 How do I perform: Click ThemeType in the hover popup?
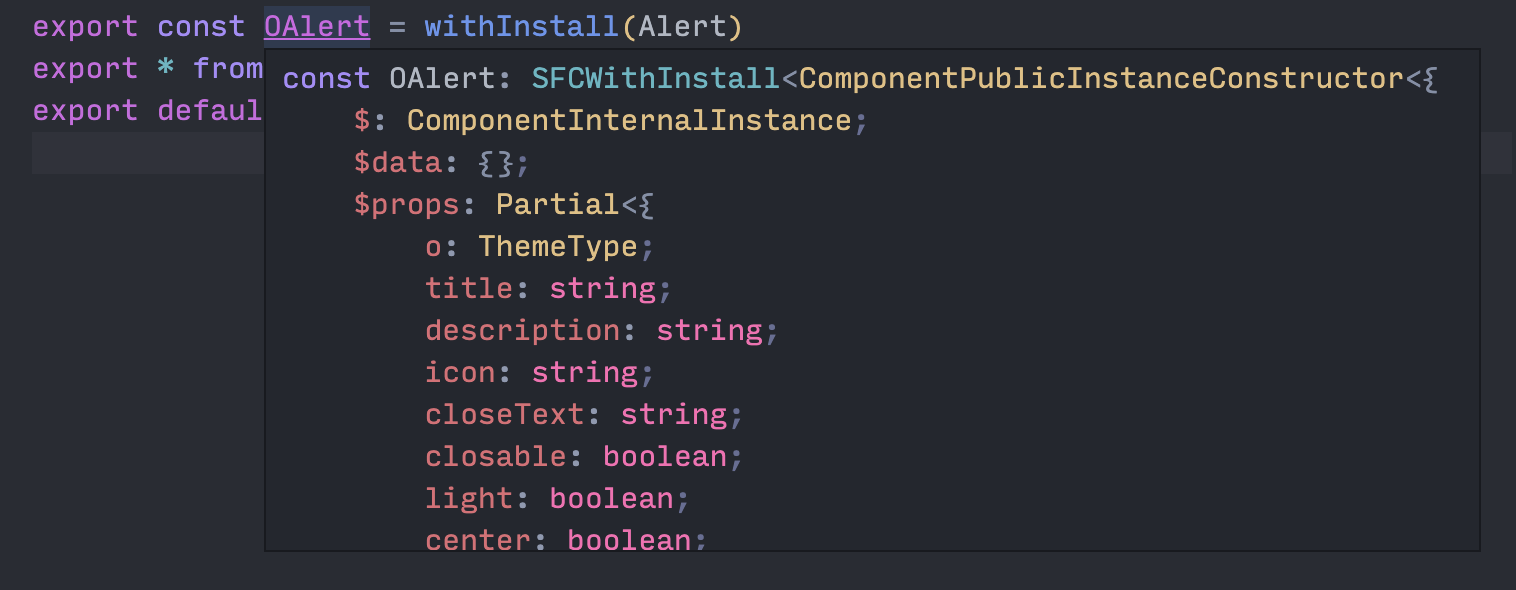(557, 246)
